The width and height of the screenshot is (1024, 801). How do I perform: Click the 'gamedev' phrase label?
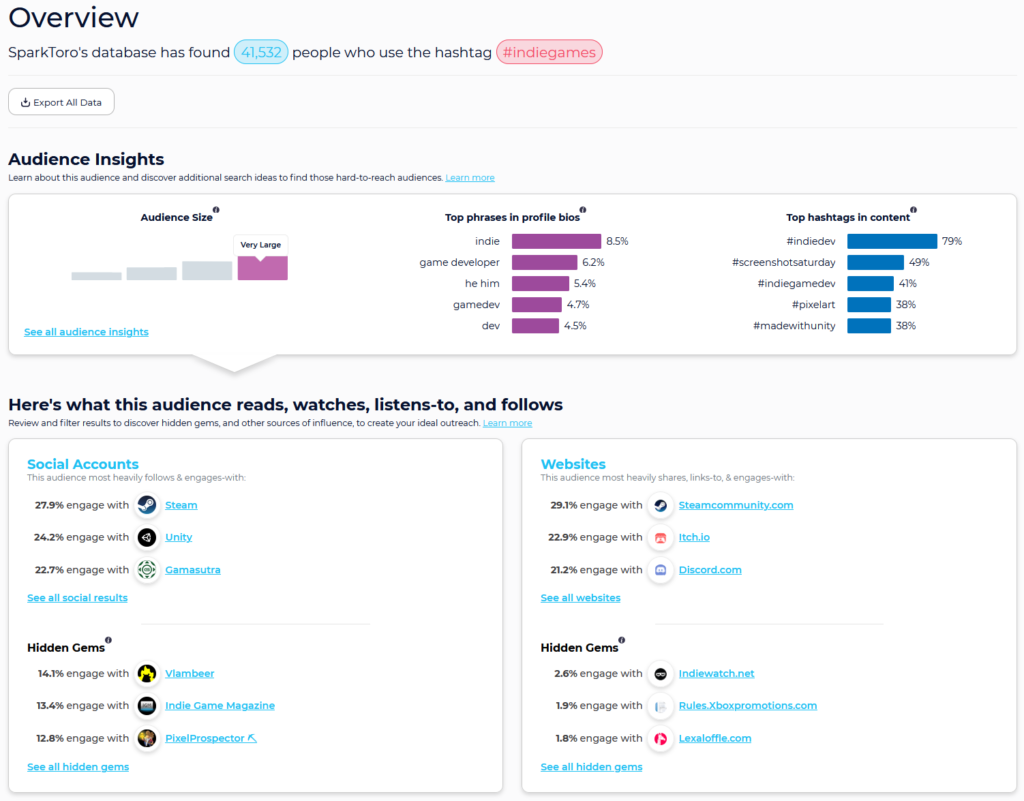pyautogui.click(x=476, y=305)
